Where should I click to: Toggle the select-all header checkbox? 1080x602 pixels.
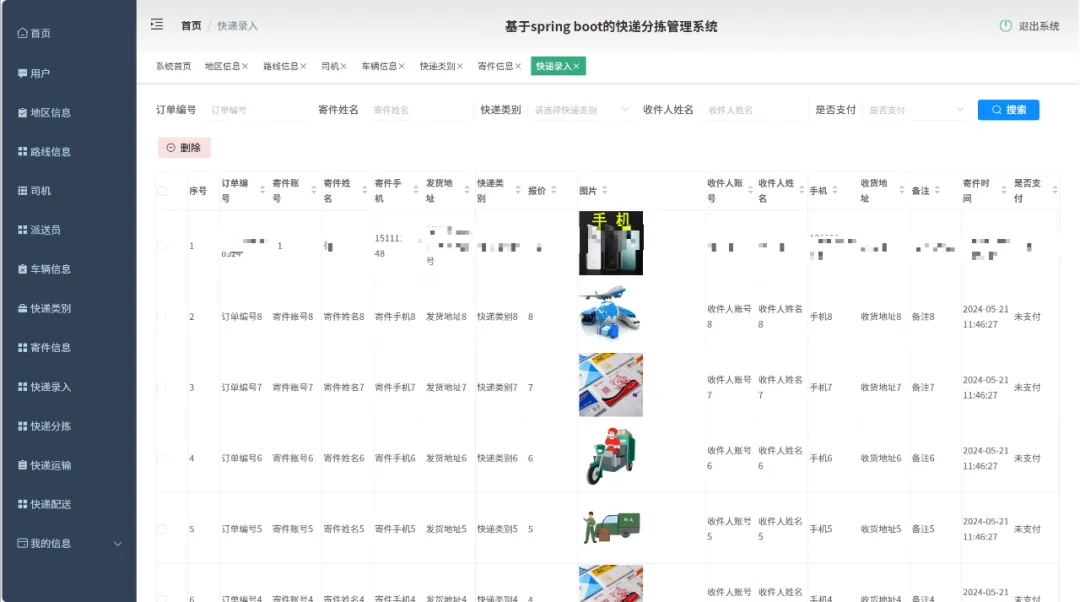(162, 191)
